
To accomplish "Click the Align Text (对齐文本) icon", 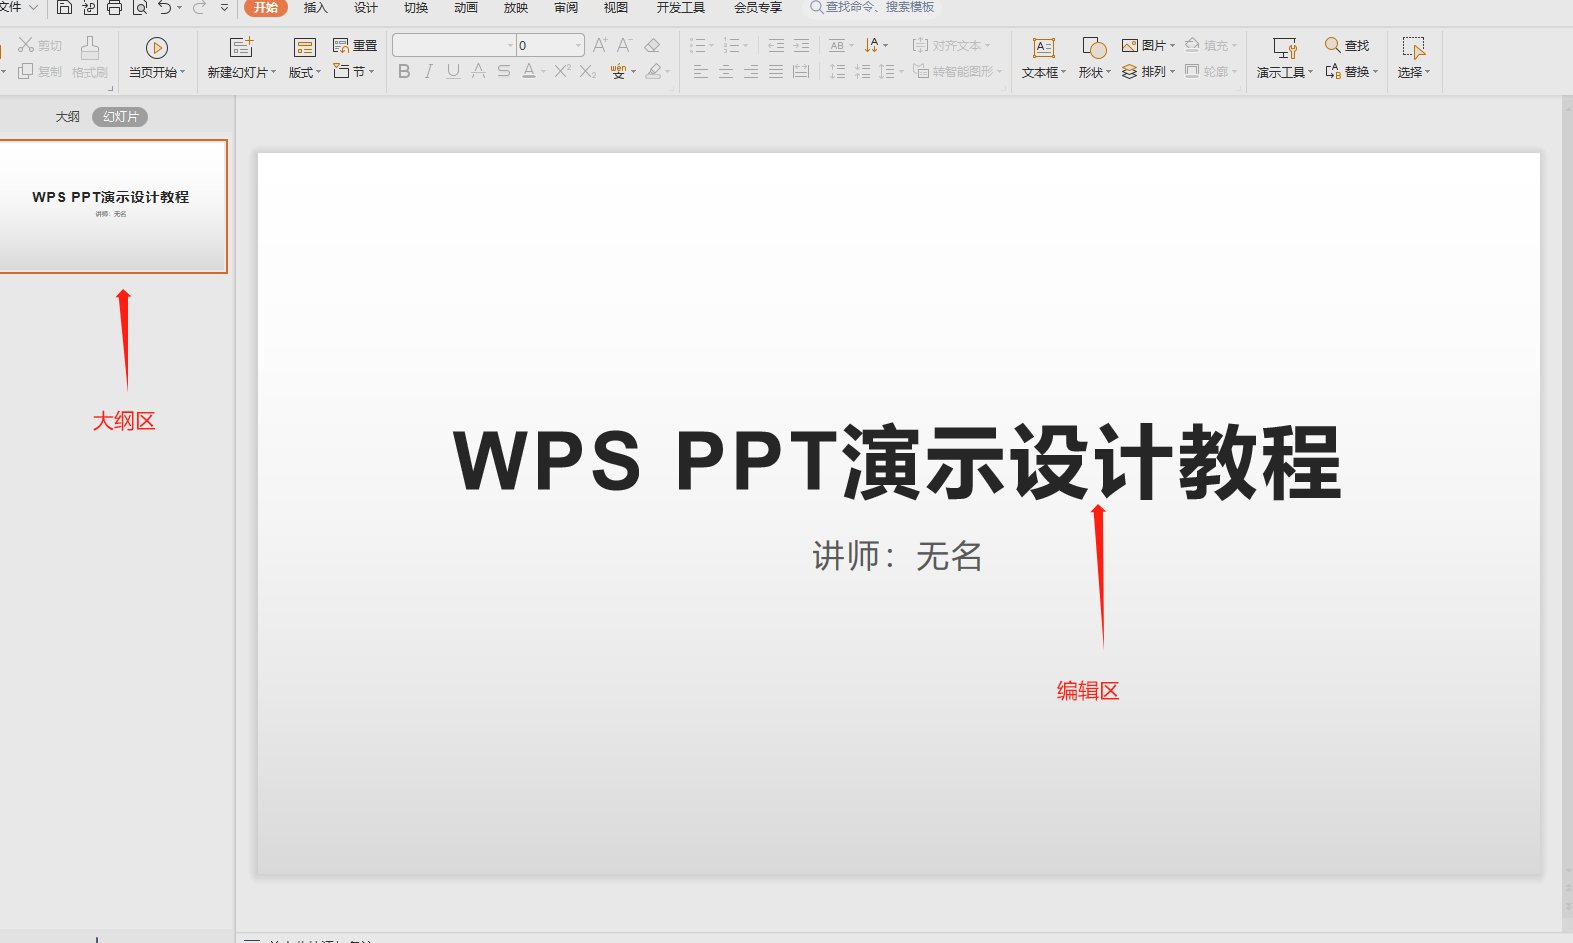I will (920, 45).
